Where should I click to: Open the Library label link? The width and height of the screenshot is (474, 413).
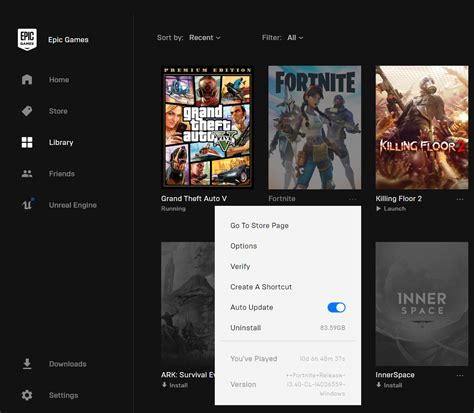coord(61,142)
